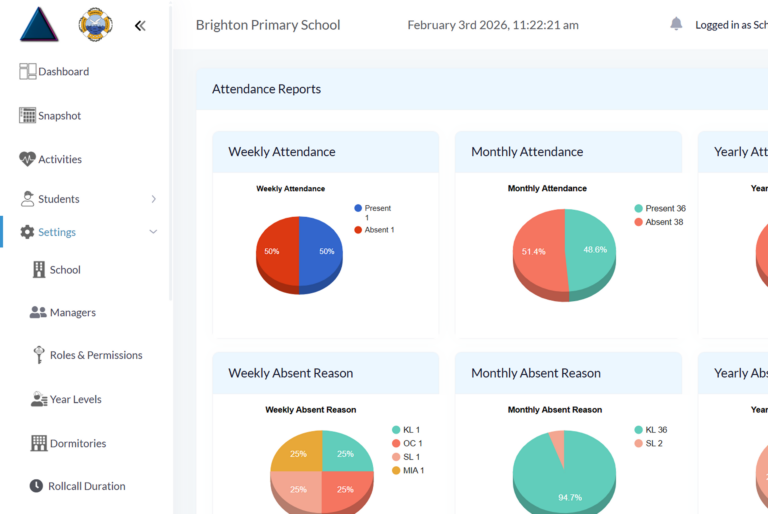Click the Dashboard icon in sidebar
This screenshot has width=768, height=514.
27,71
